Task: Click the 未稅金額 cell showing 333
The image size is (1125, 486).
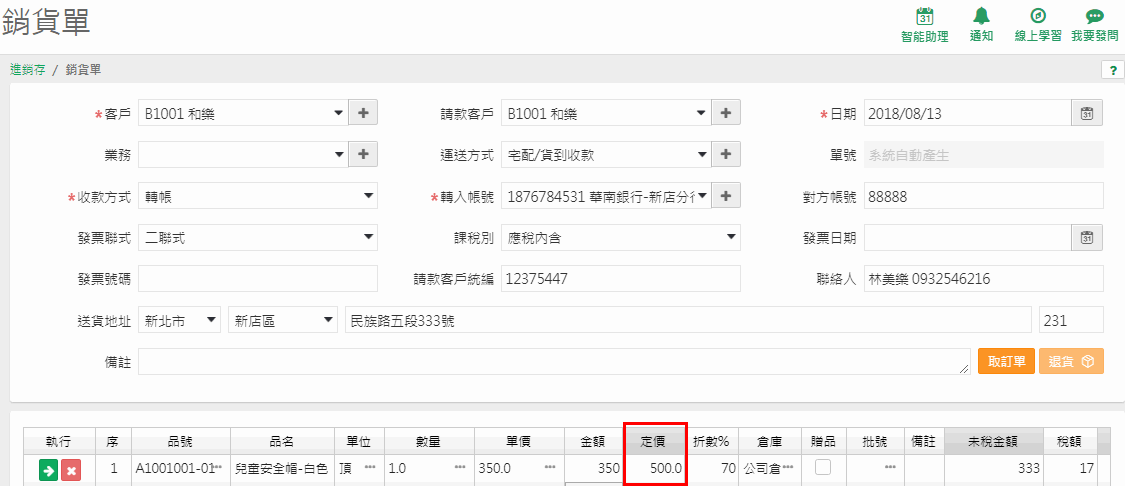Action: point(994,469)
